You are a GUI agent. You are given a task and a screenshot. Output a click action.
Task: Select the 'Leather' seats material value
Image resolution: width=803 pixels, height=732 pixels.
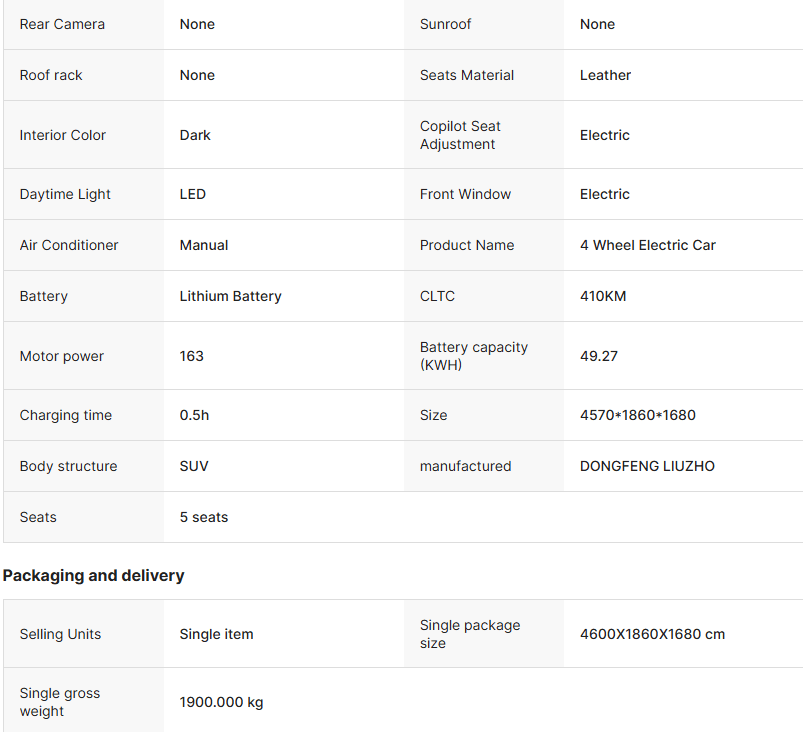(605, 75)
